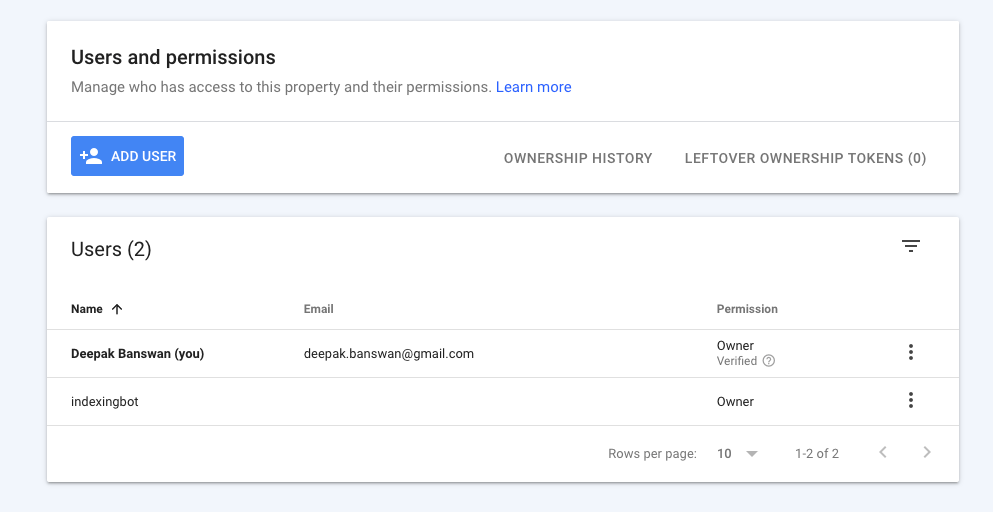Click the Email column header
Image resolution: width=993 pixels, height=512 pixels.
(319, 309)
